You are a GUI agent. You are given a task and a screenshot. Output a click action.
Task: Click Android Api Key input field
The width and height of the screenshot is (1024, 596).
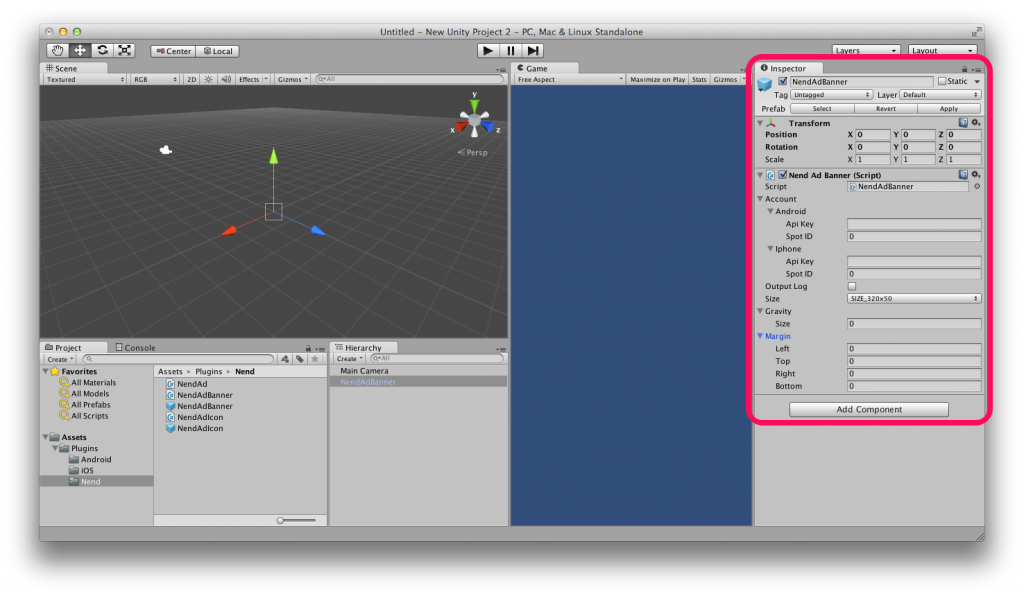pos(914,224)
